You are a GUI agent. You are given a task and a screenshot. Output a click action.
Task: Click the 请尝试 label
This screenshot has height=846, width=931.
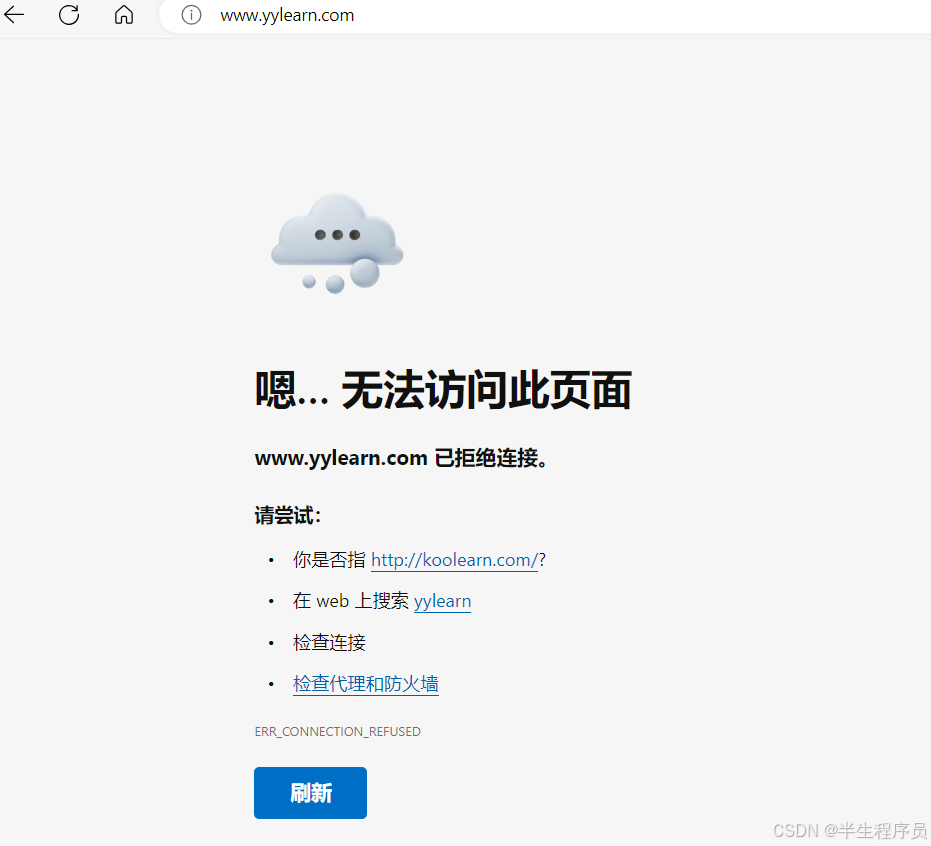pos(288,515)
